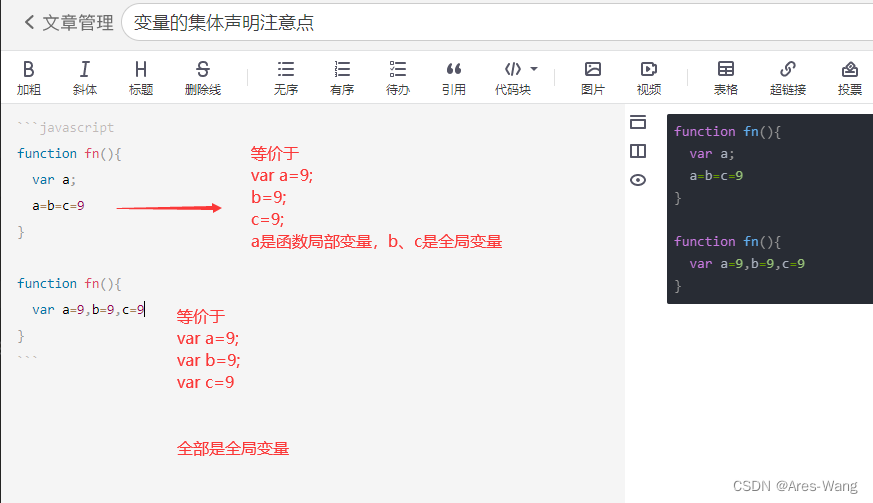Insert unordered list (无序)
The height and width of the screenshot is (503, 873).
[x=286, y=77]
